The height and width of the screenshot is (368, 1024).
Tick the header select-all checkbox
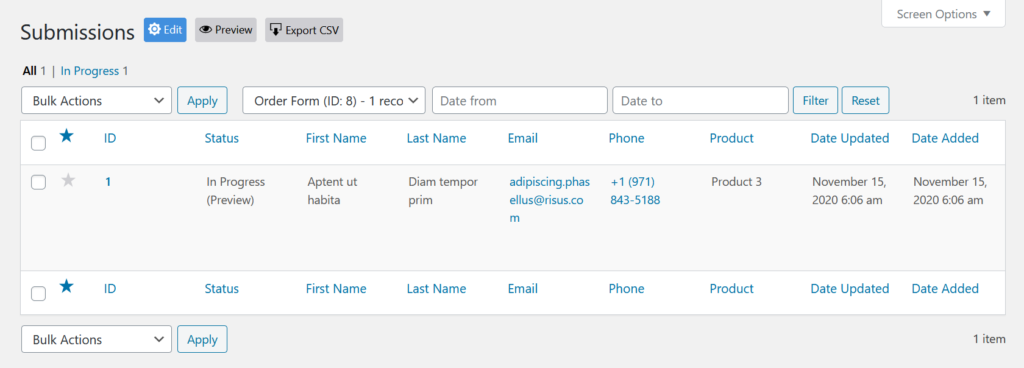tap(39, 143)
